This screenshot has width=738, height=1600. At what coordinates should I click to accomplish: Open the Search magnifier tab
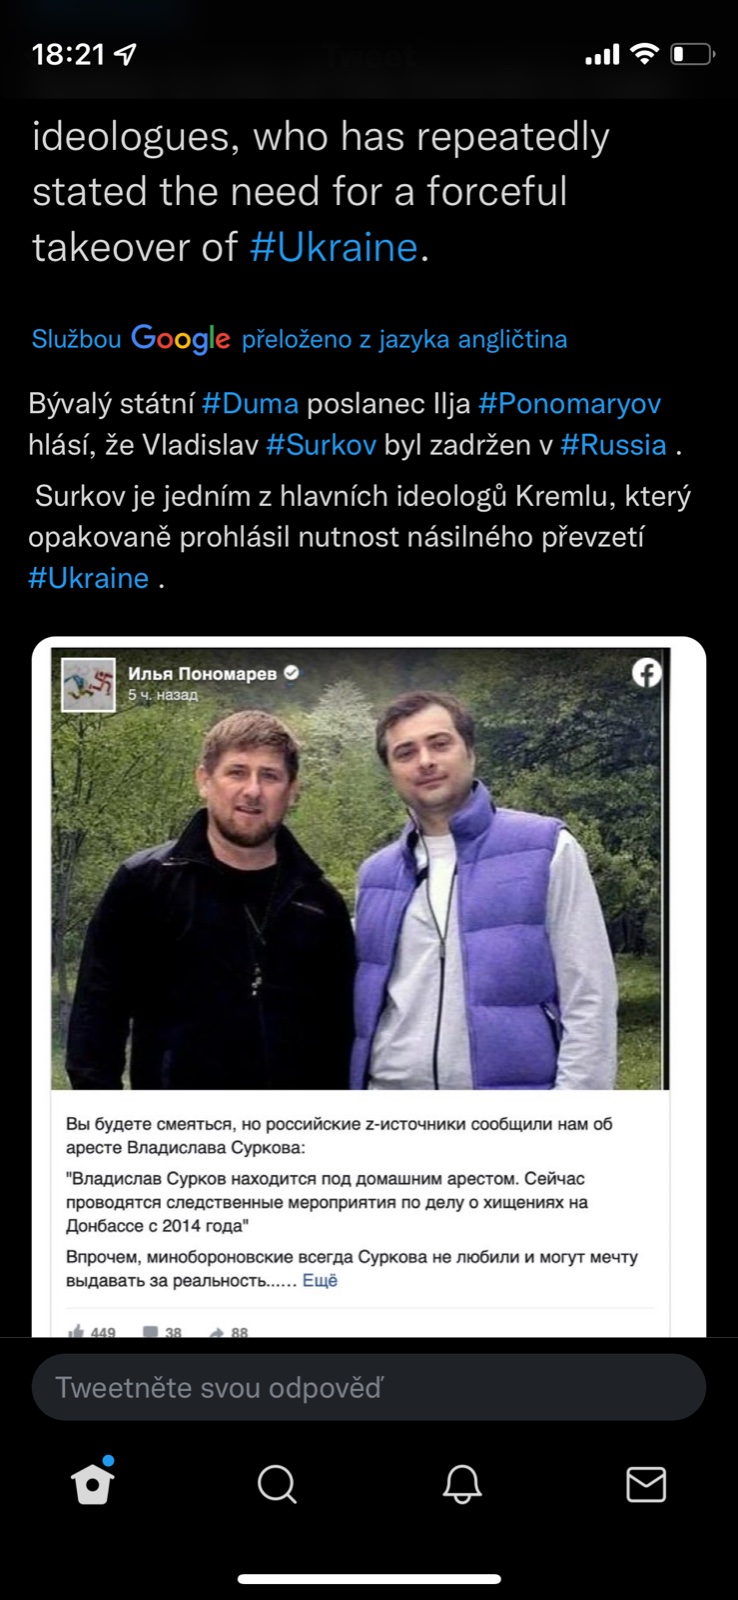point(277,1484)
